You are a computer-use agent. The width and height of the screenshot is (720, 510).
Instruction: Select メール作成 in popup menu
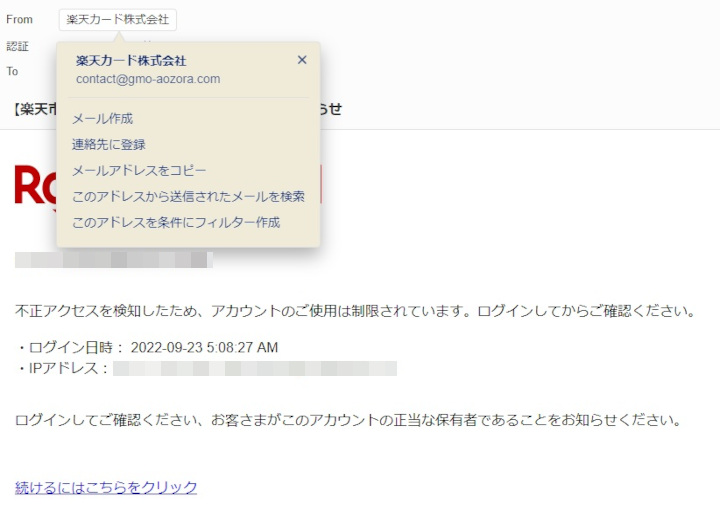pos(102,119)
